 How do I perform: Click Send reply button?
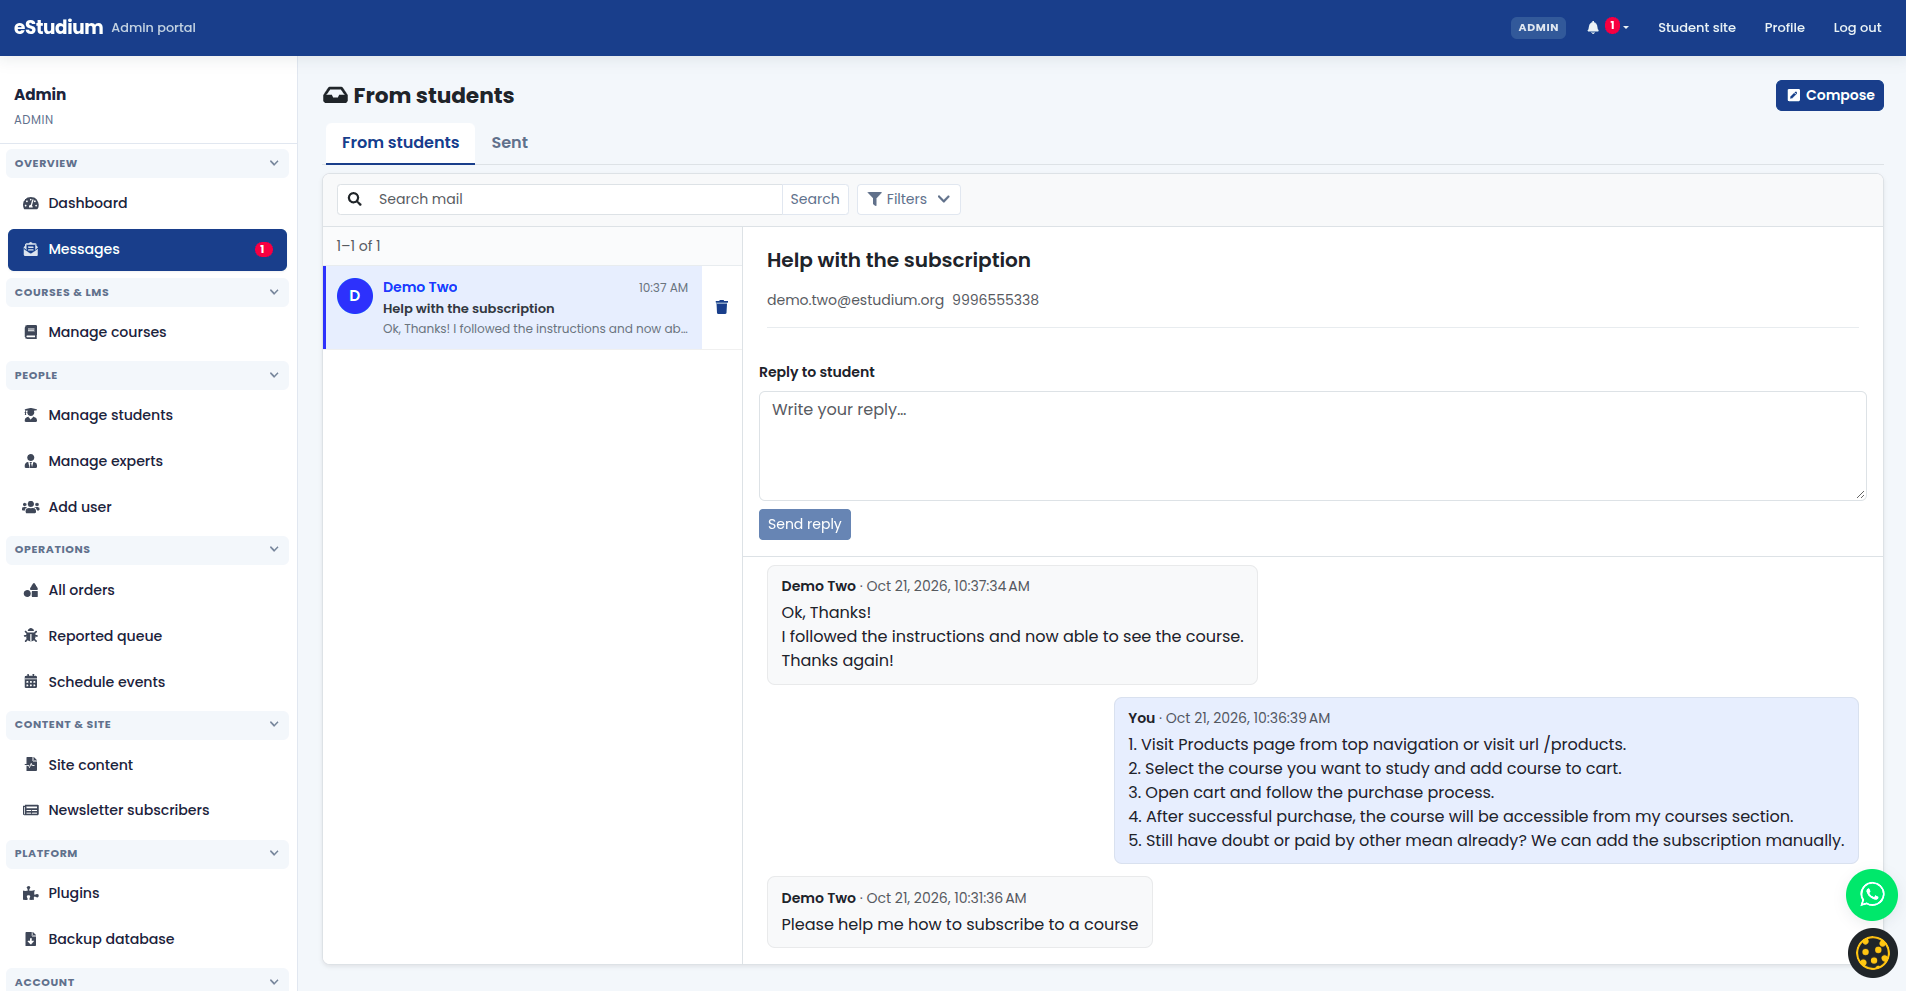804,524
